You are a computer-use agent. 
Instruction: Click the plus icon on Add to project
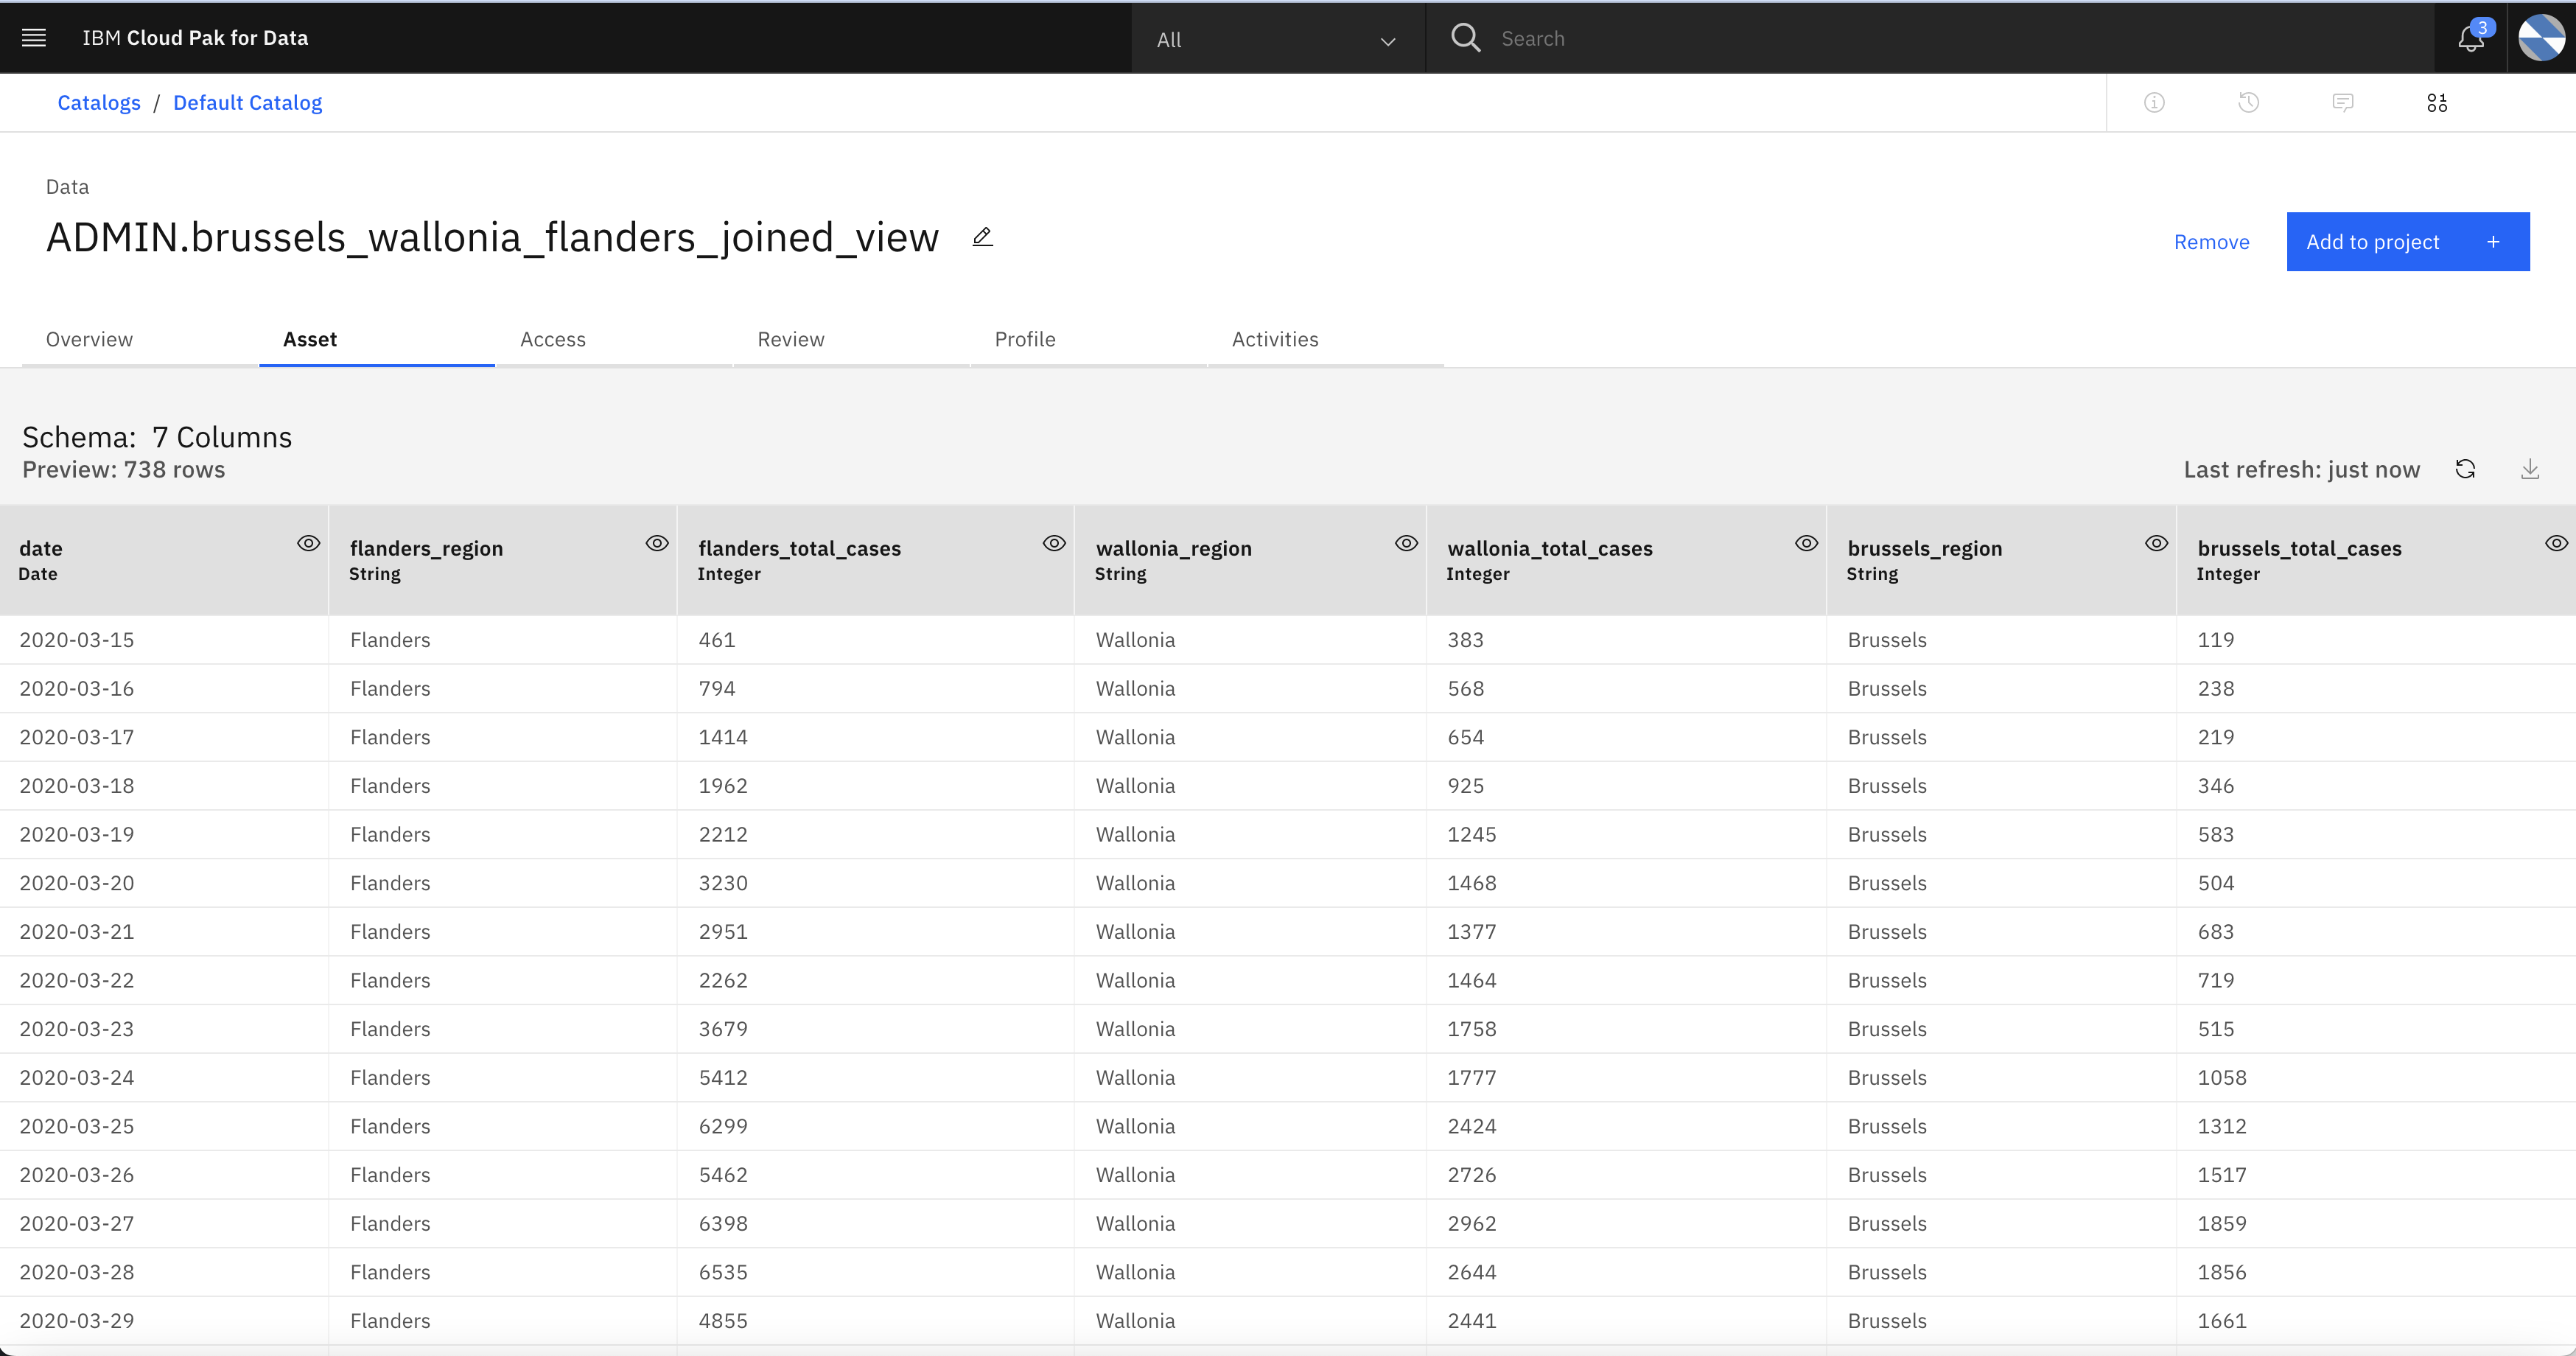[2493, 242]
